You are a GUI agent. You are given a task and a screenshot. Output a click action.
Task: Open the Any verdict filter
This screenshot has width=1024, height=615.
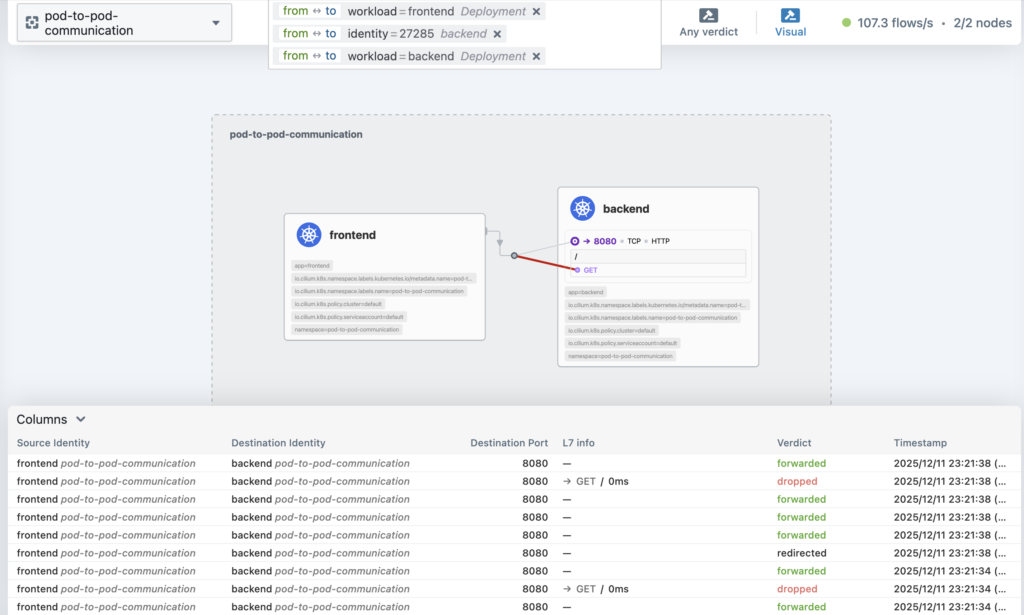pyautogui.click(x=708, y=22)
